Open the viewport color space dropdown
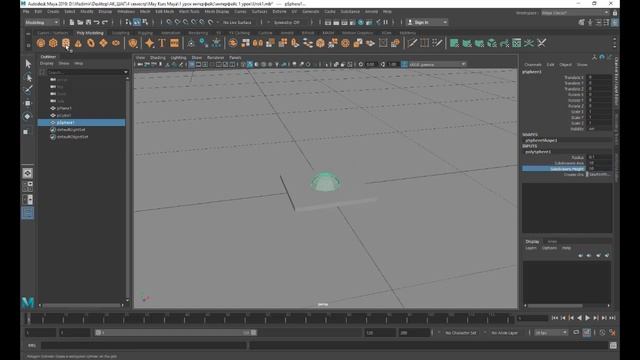This screenshot has width=640, height=360. coord(437,64)
